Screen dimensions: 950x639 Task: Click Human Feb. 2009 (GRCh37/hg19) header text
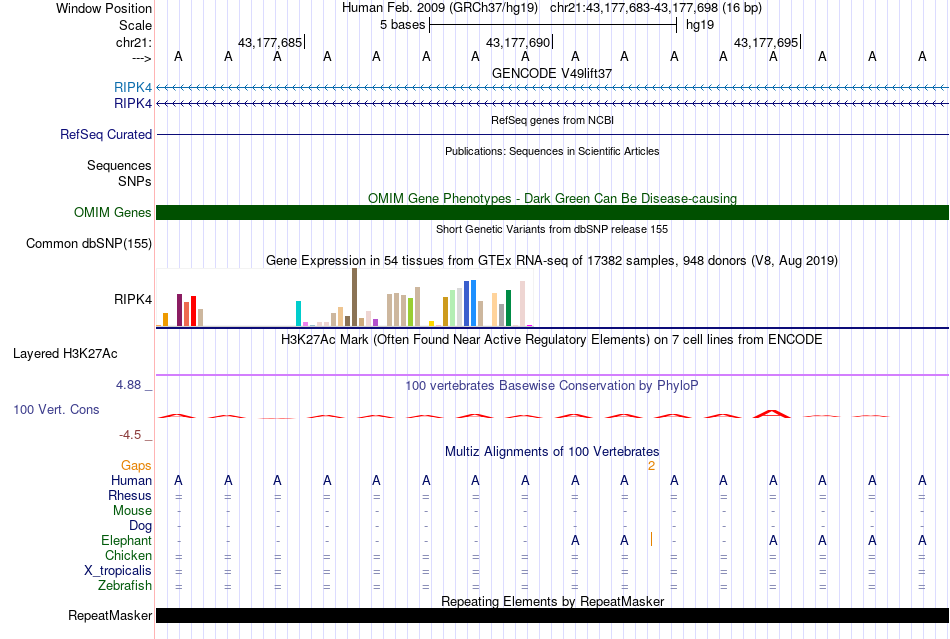point(440,8)
